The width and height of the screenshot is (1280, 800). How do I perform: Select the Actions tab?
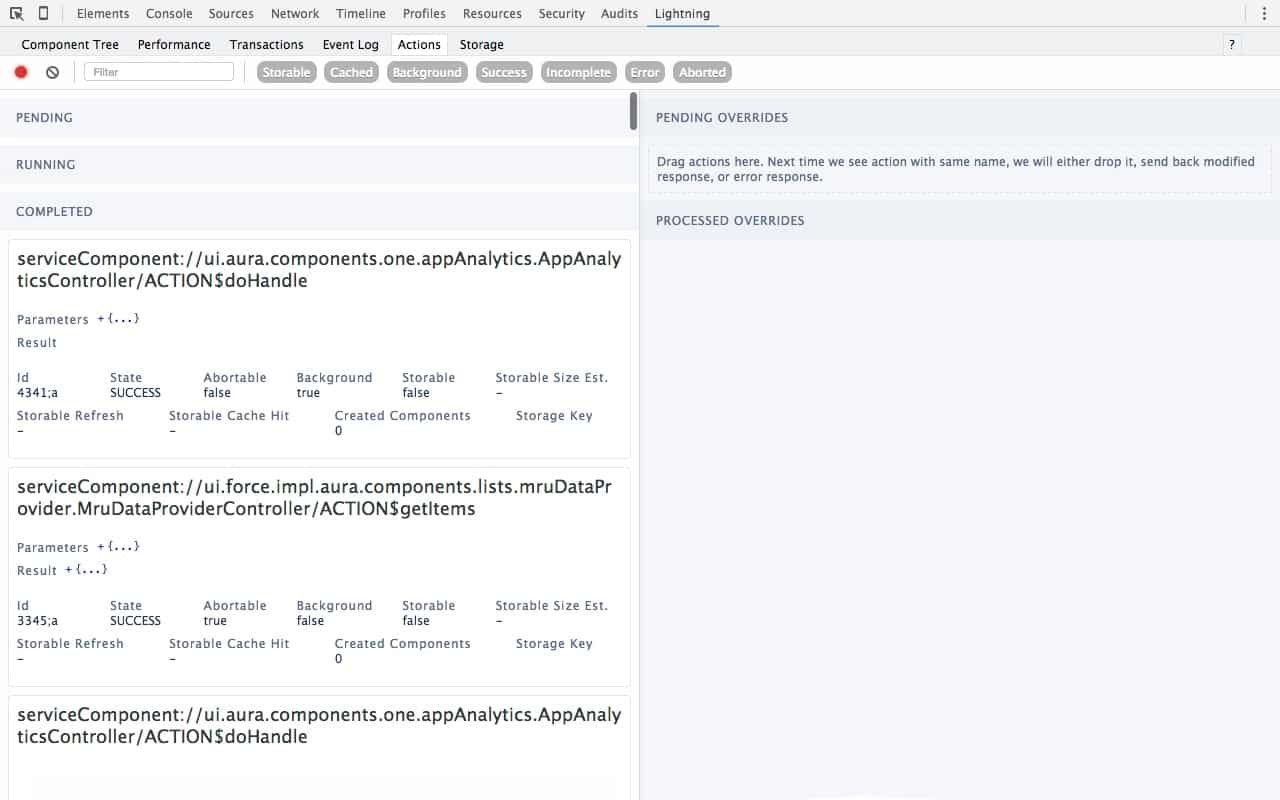[x=419, y=44]
